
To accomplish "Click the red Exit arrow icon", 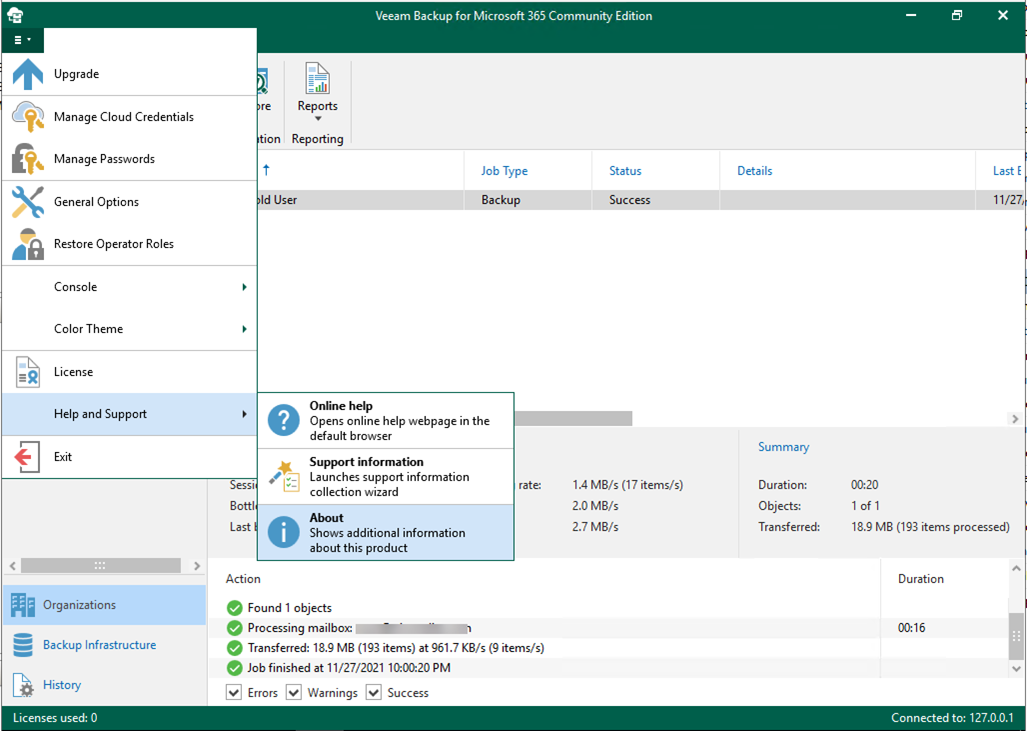I will (28, 457).
